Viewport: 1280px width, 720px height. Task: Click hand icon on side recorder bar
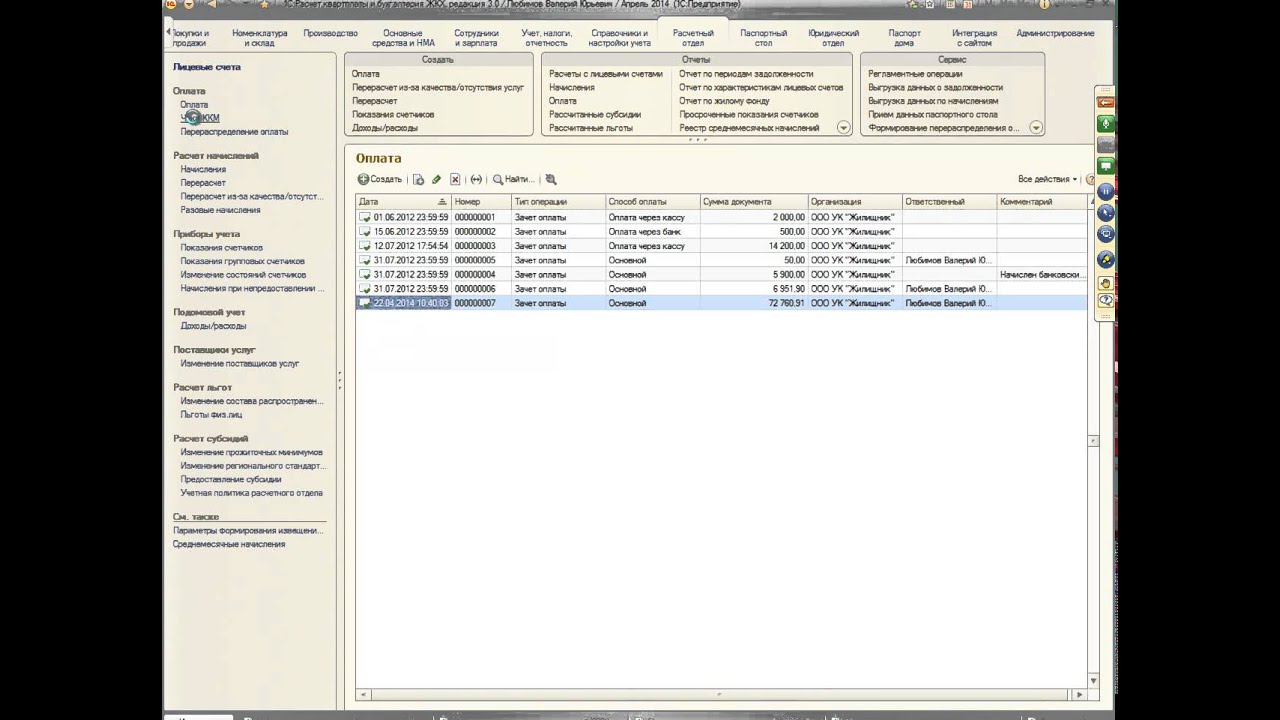[x=1106, y=283]
